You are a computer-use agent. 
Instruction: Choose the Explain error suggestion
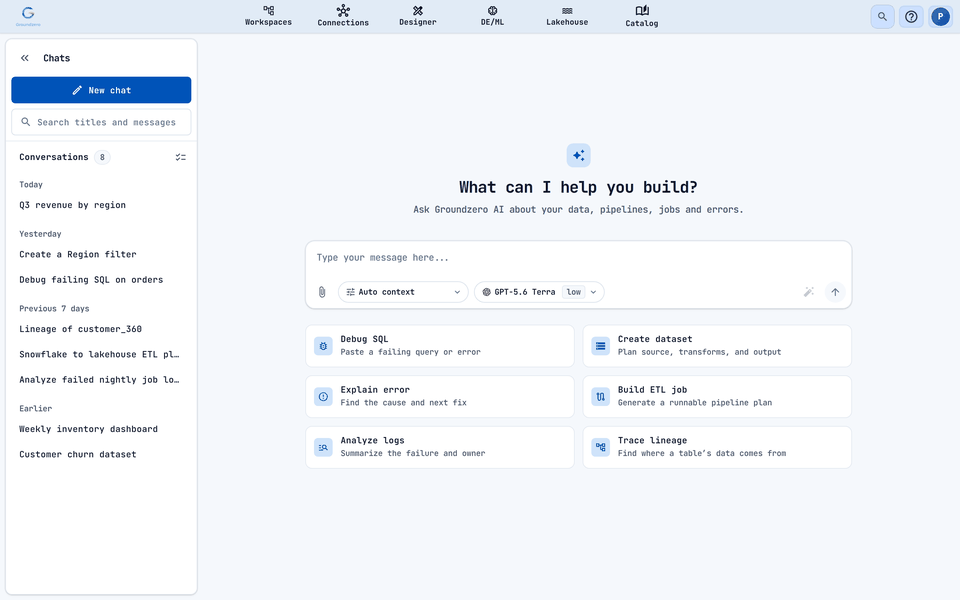click(x=440, y=397)
